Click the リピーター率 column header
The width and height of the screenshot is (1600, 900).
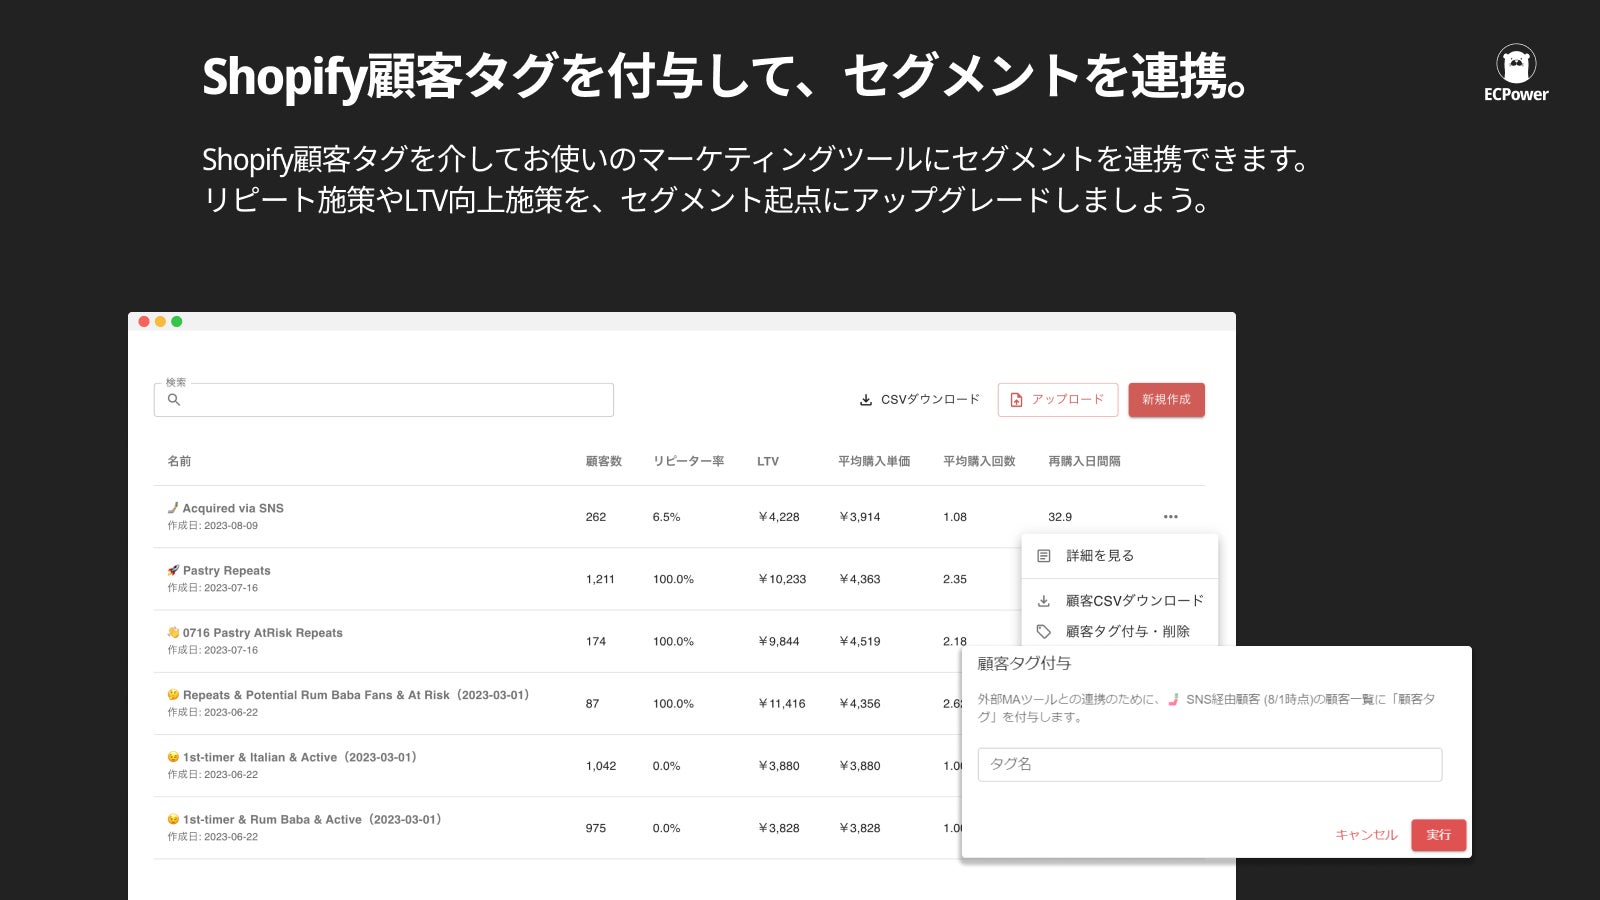click(689, 461)
